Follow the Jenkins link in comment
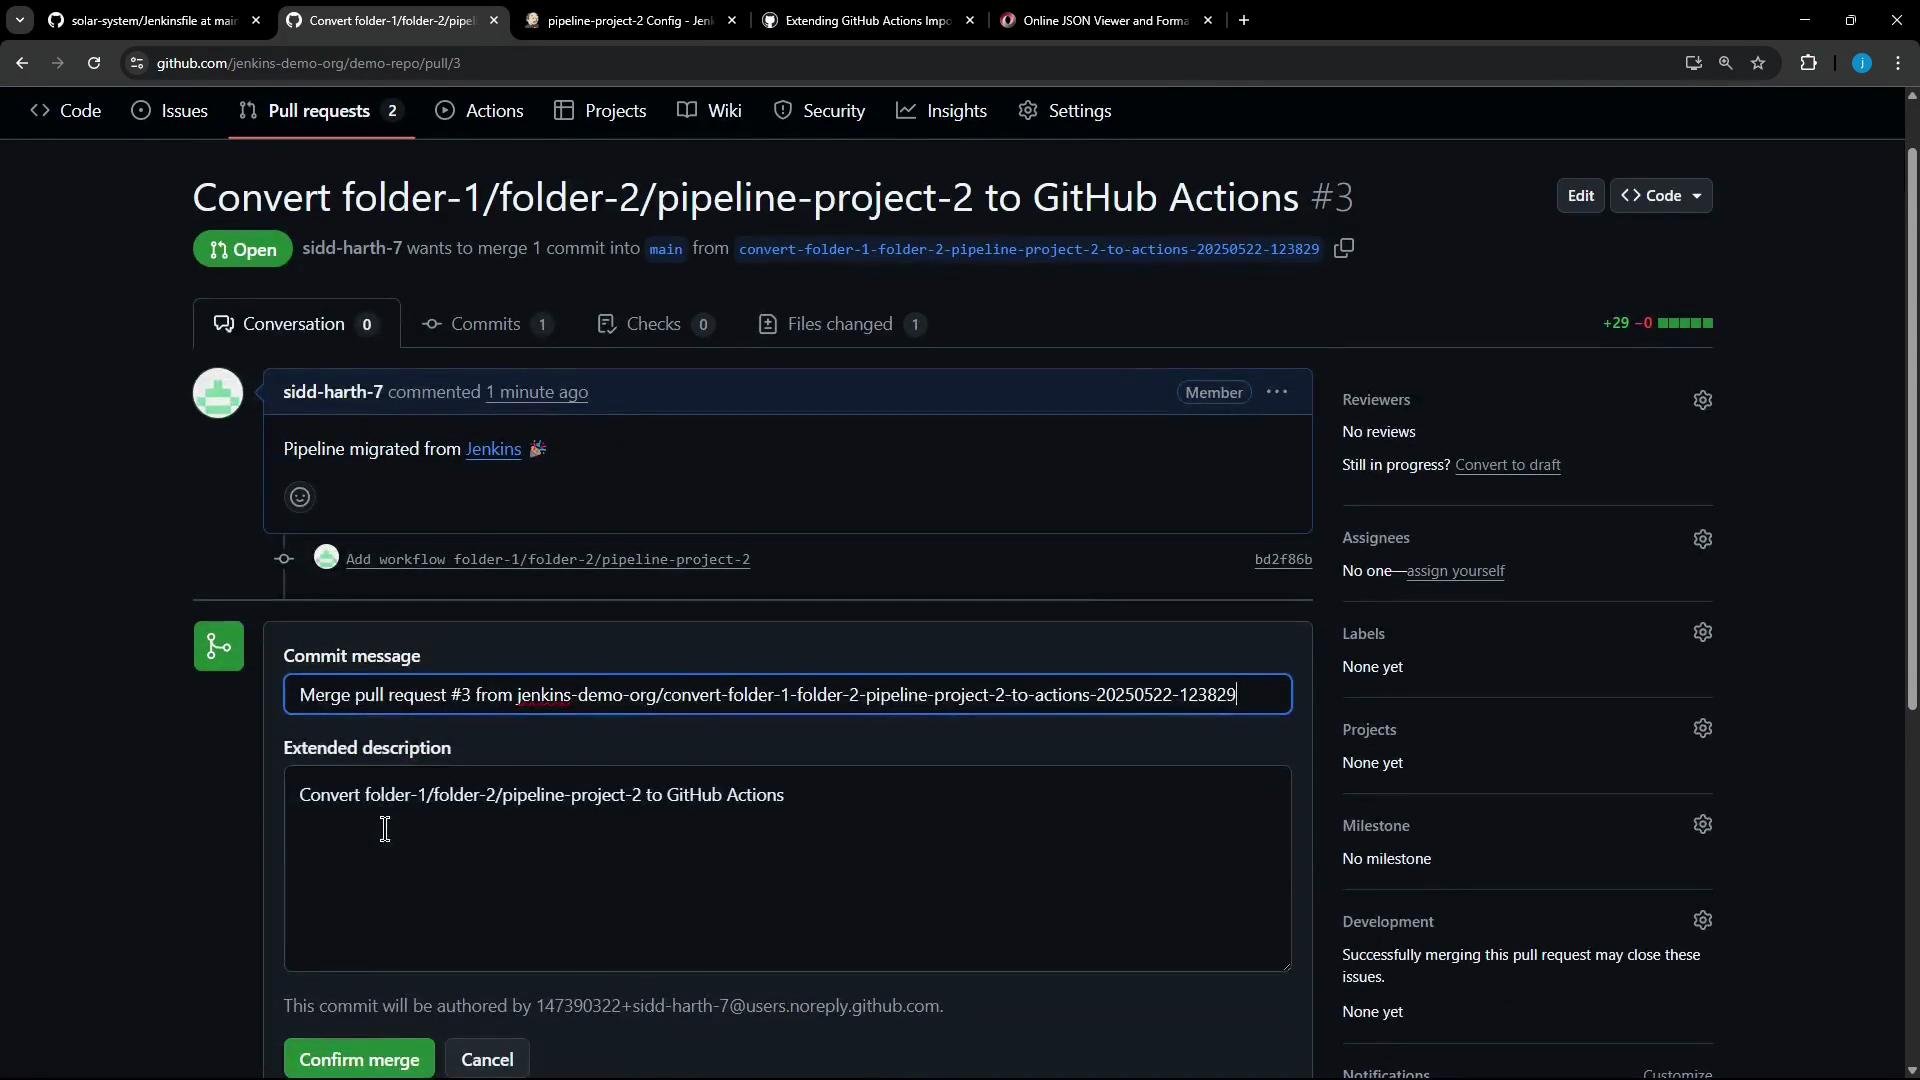Image resolution: width=1920 pixels, height=1080 pixels. coord(493,449)
